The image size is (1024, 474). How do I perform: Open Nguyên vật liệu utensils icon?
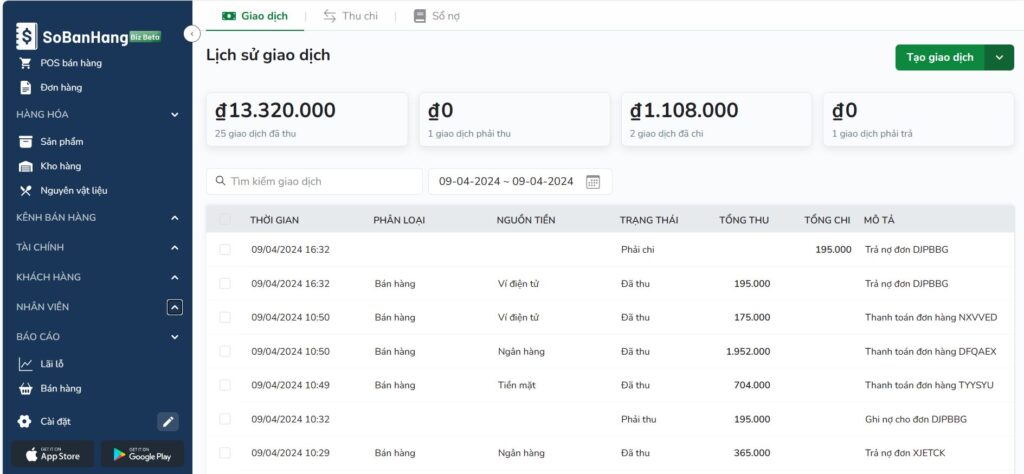pos(25,191)
